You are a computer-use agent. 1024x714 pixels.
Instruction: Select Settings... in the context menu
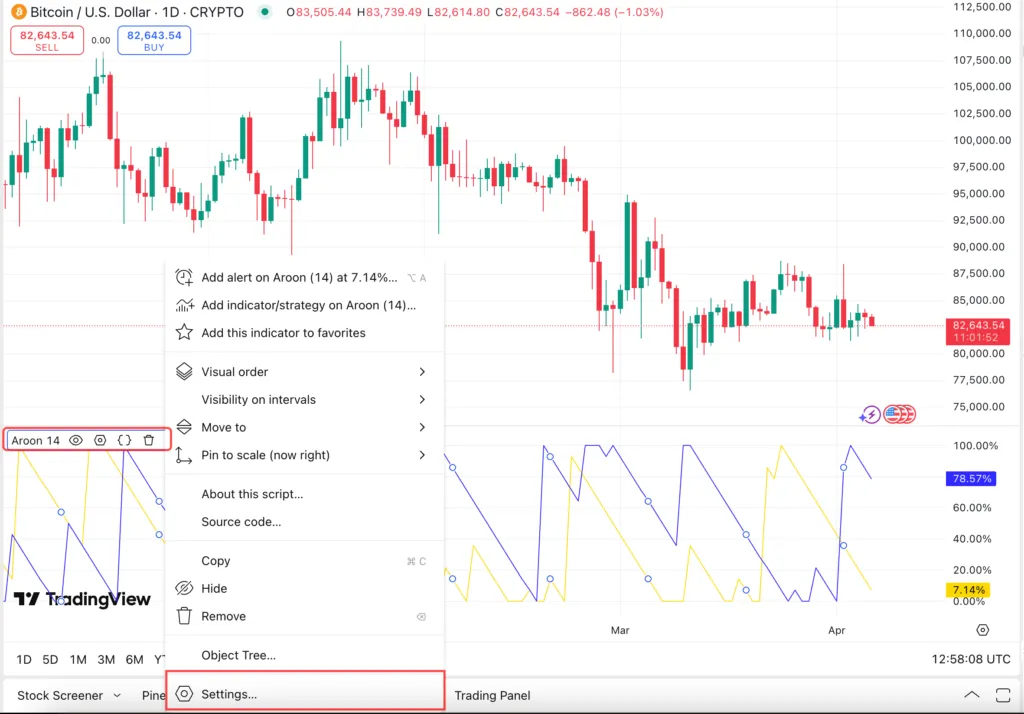[229, 694]
